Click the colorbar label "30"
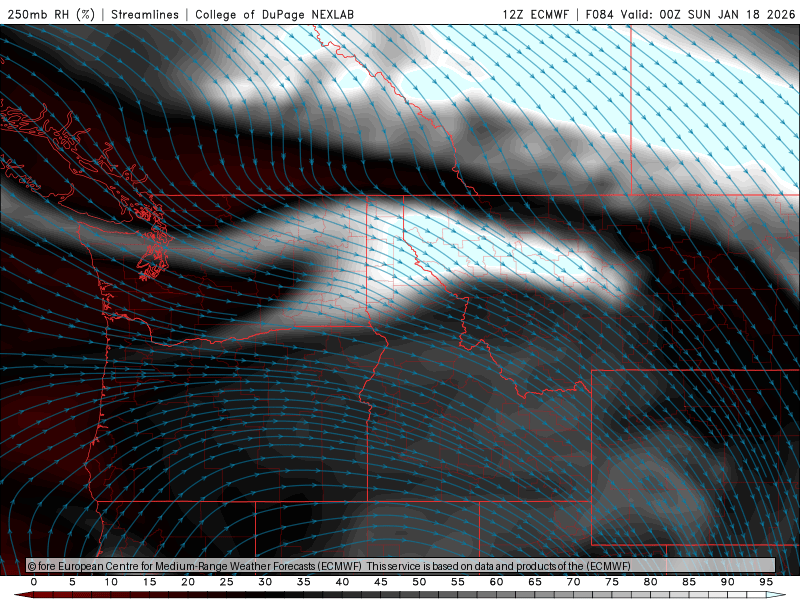Screen dimensions: 800x600 265,582
